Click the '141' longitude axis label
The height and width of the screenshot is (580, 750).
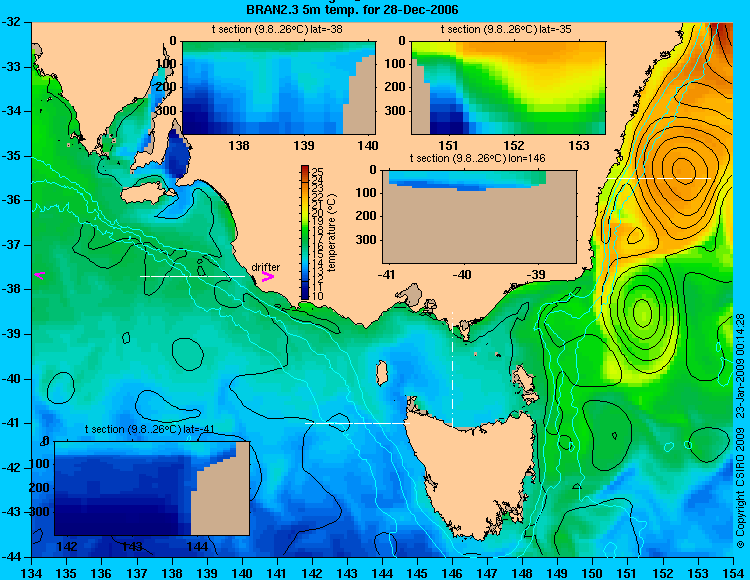277,573
